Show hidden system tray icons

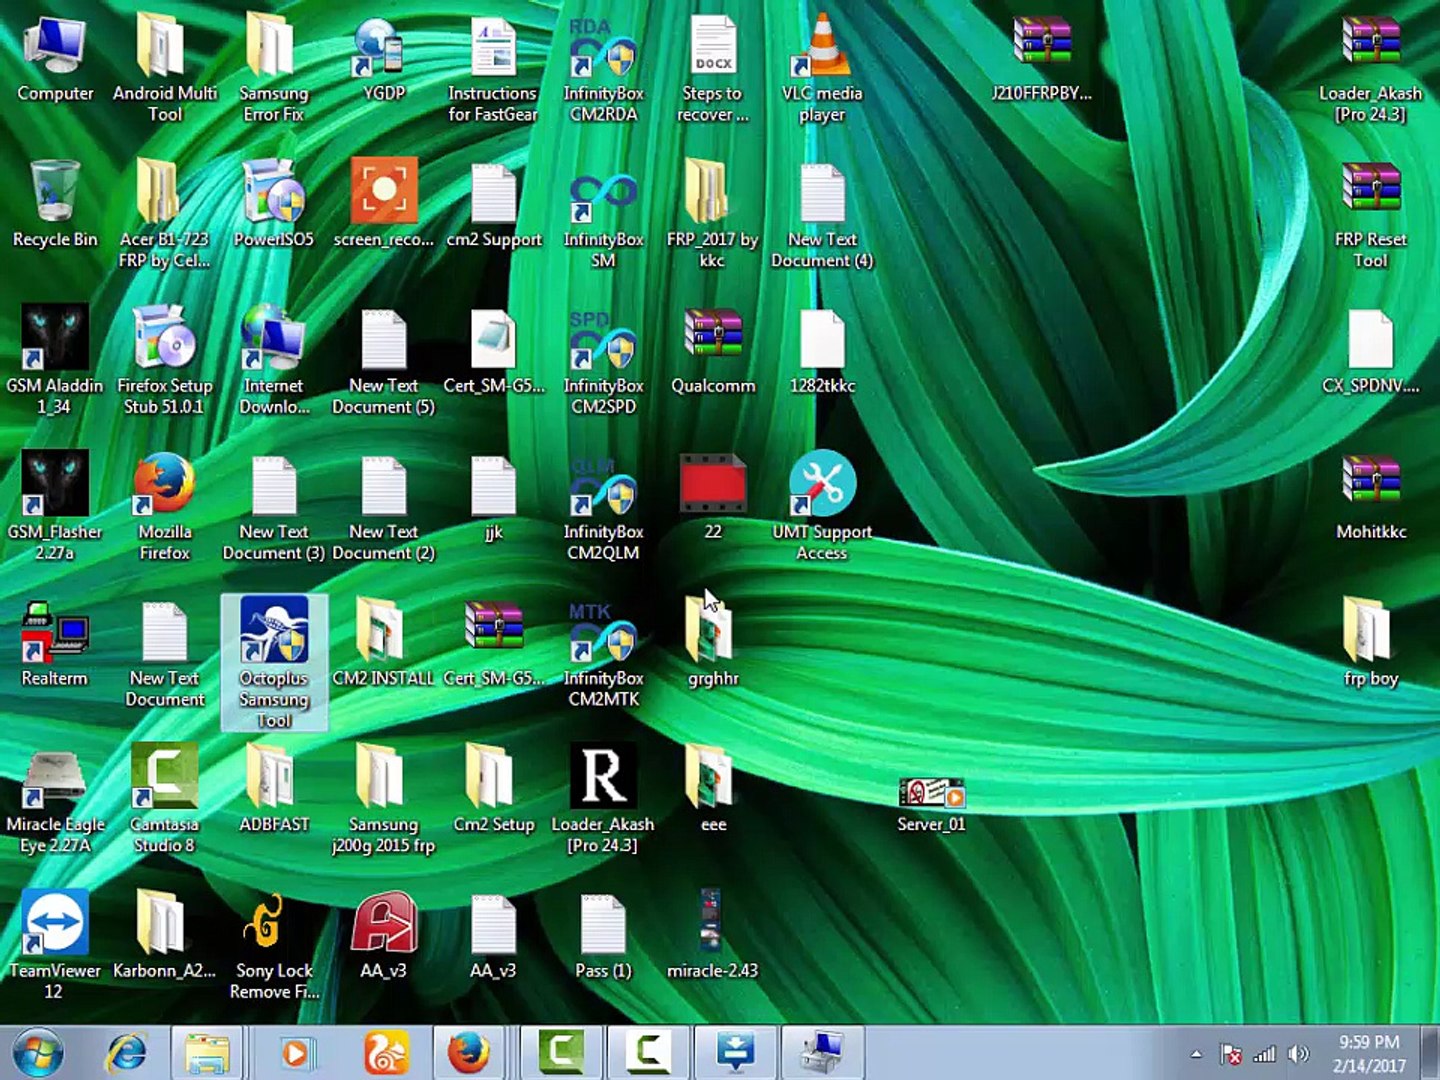pyautogui.click(x=1196, y=1054)
